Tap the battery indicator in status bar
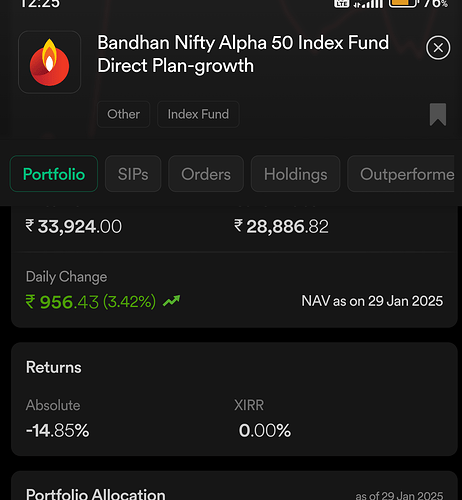The height and width of the screenshot is (500, 462). coord(403,3)
